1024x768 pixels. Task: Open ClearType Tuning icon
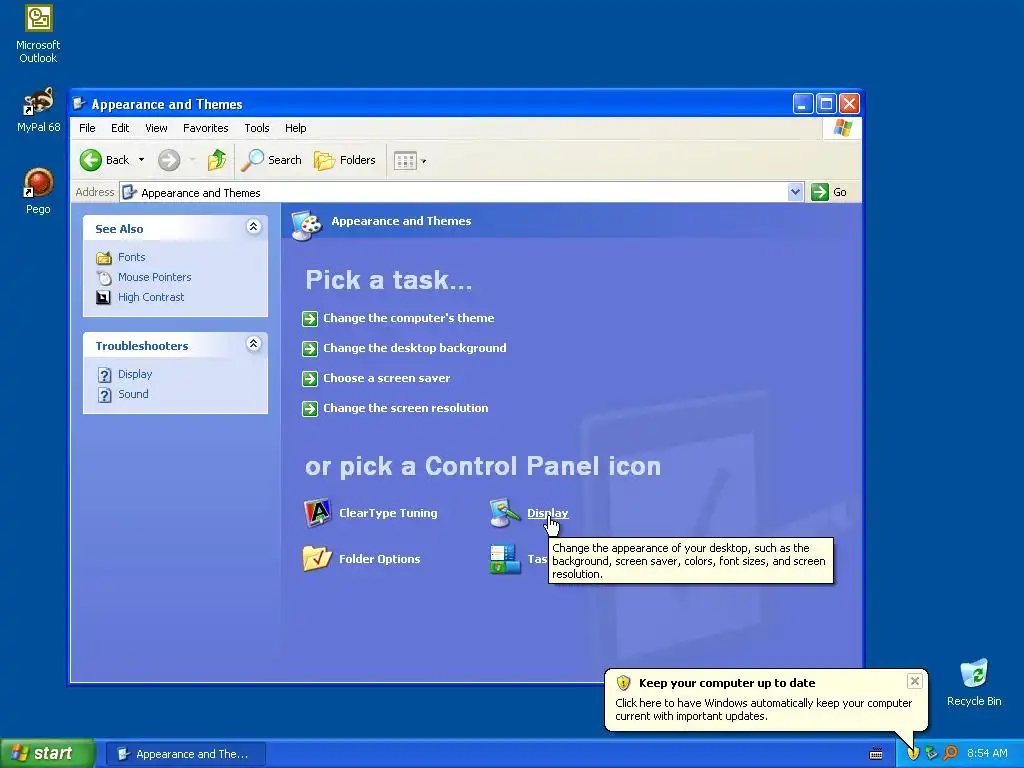coord(317,513)
